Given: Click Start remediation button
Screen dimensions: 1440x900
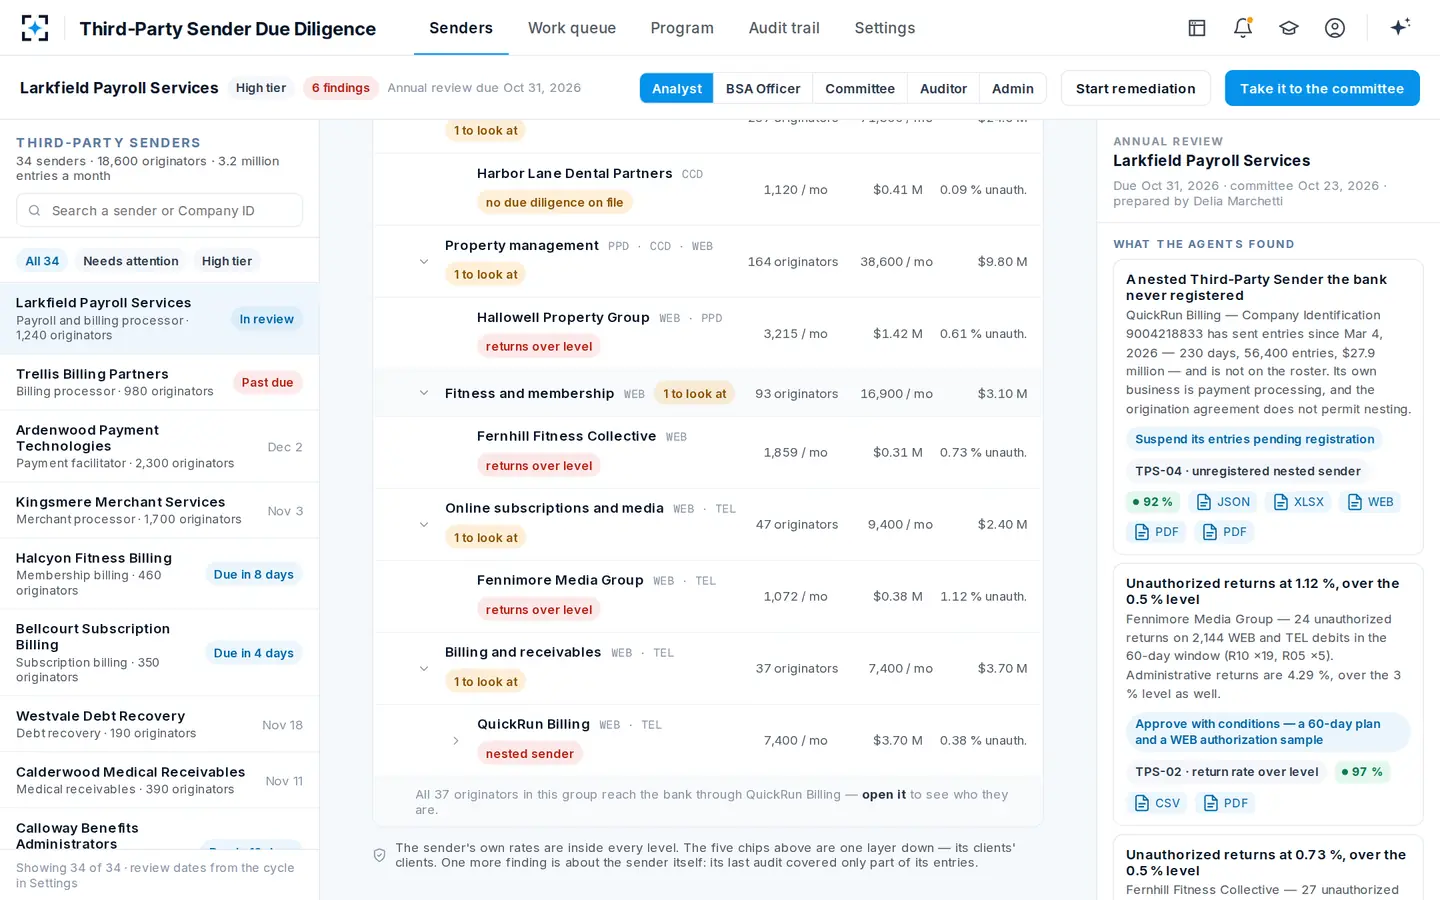Looking at the screenshot, I should pos(1135,88).
